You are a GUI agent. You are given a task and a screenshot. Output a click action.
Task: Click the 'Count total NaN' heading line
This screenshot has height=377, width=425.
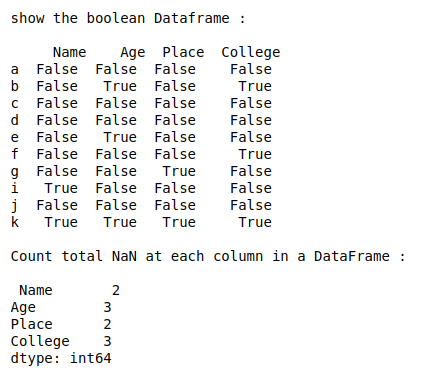coord(208,256)
